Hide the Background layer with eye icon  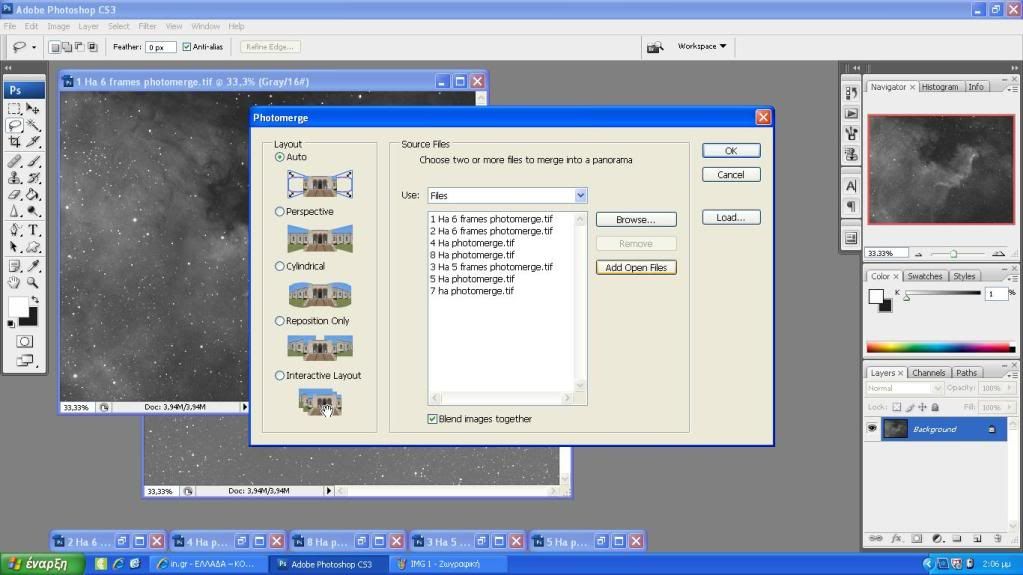(x=872, y=429)
